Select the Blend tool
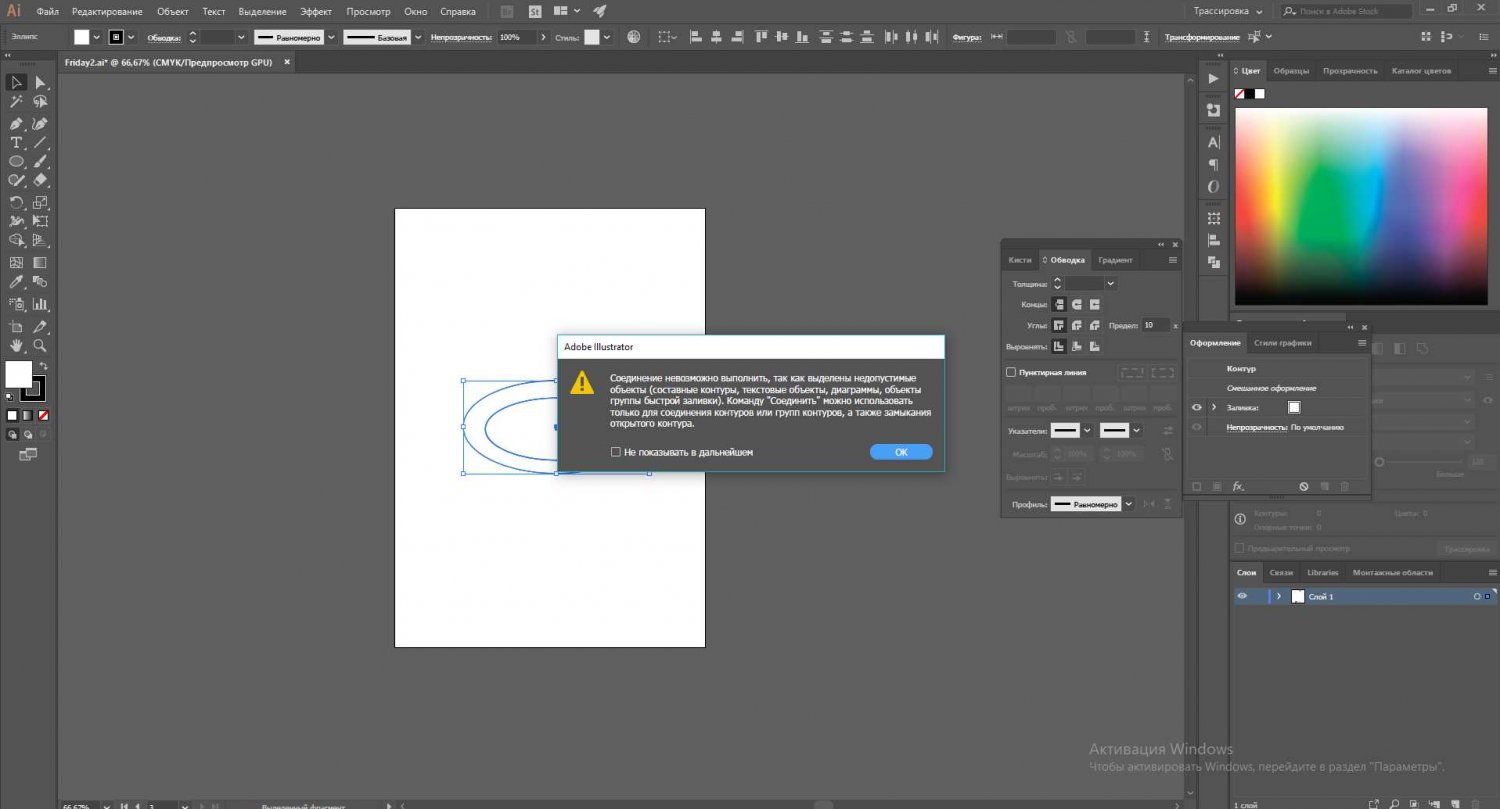This screenshot has width=1500, height=809. 41,283
